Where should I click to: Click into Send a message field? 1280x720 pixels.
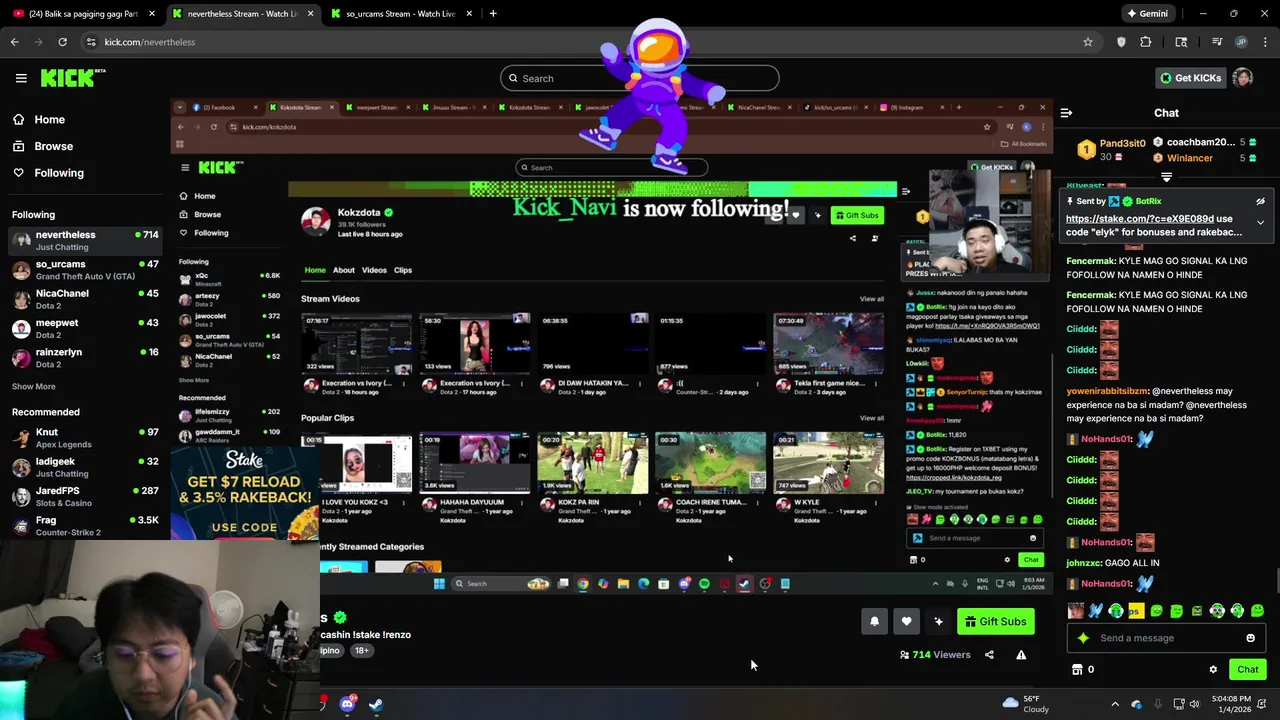tap(1165, 638)
